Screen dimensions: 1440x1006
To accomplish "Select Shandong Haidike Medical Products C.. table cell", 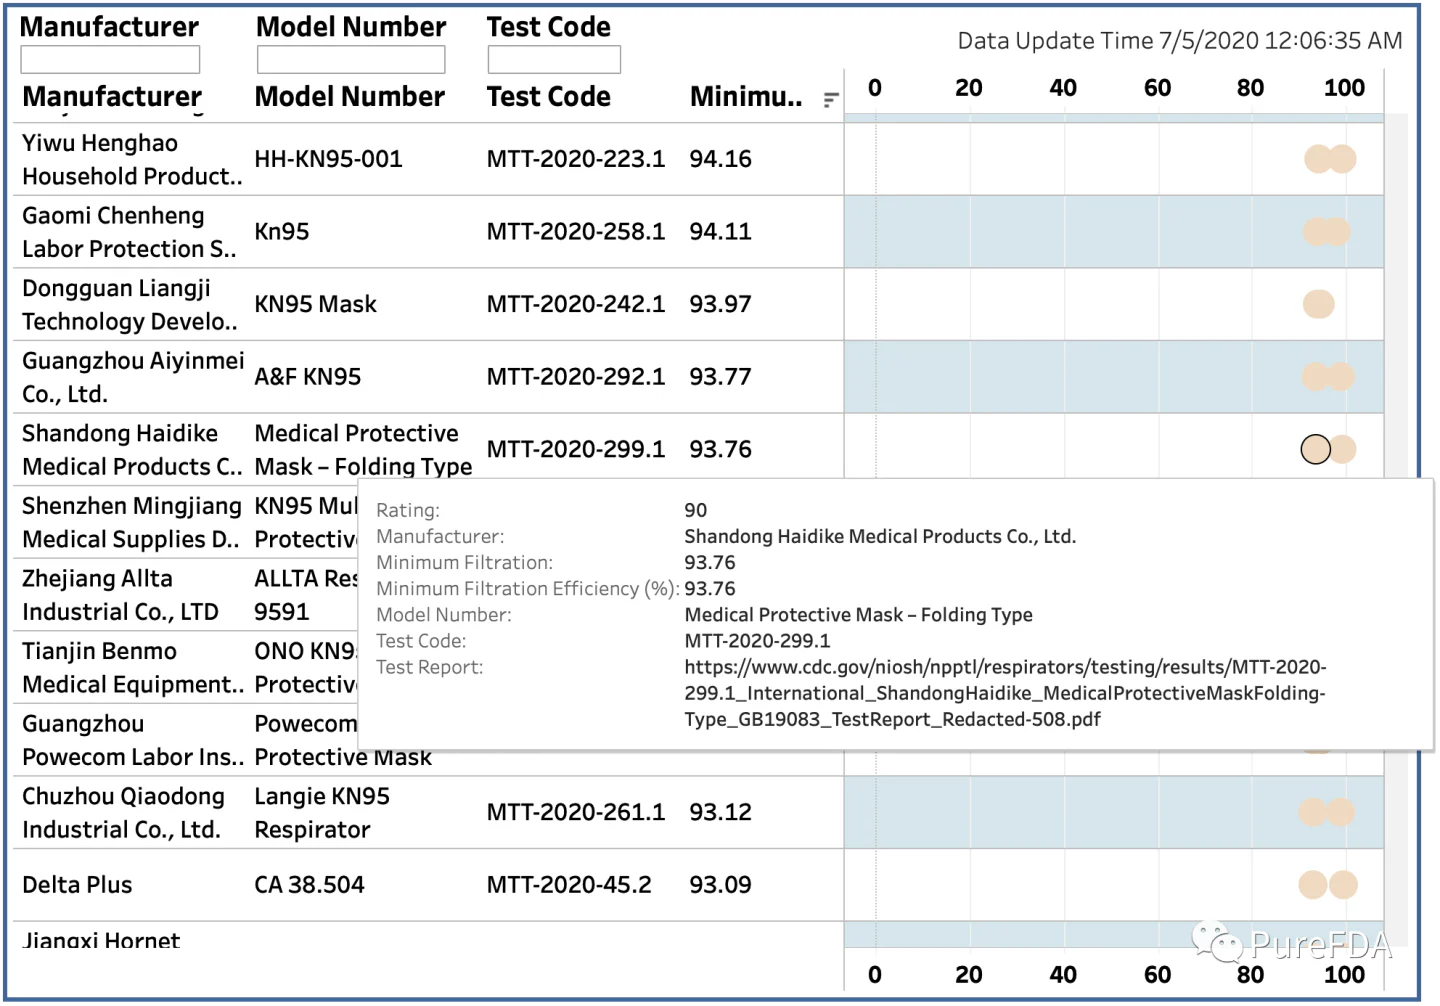I will [132, 450].
